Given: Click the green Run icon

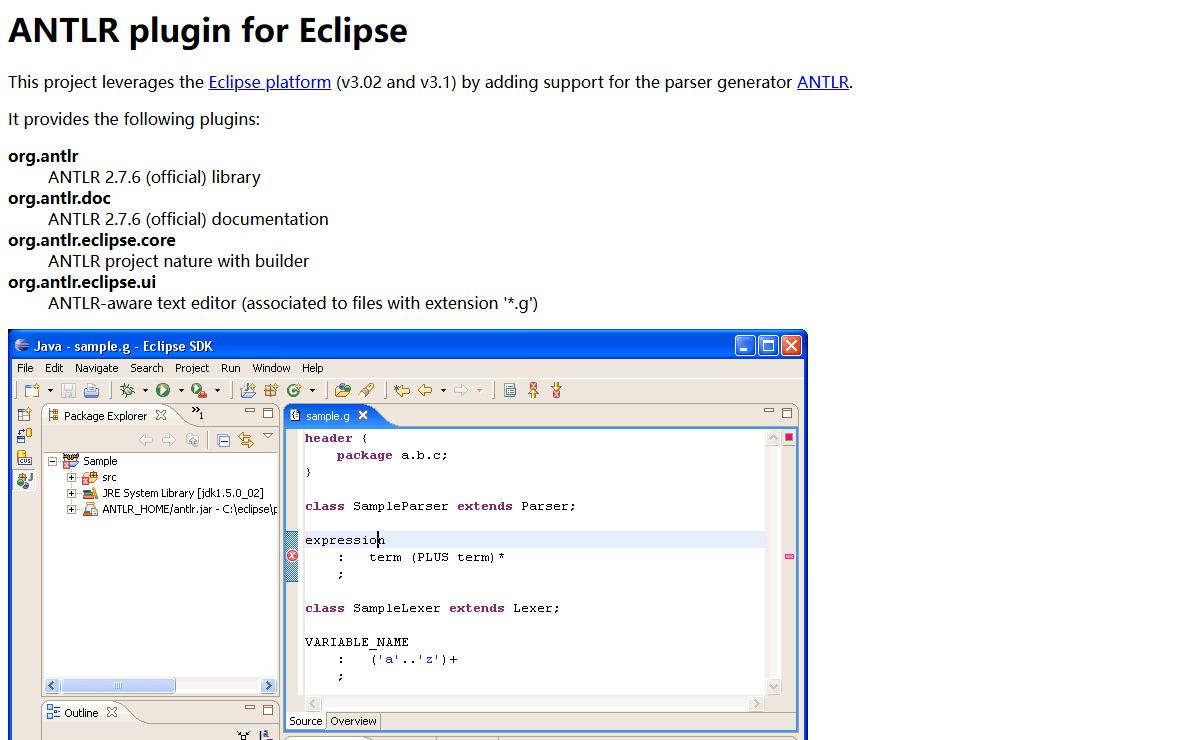Looking at the screenshot, I should 163,390.
